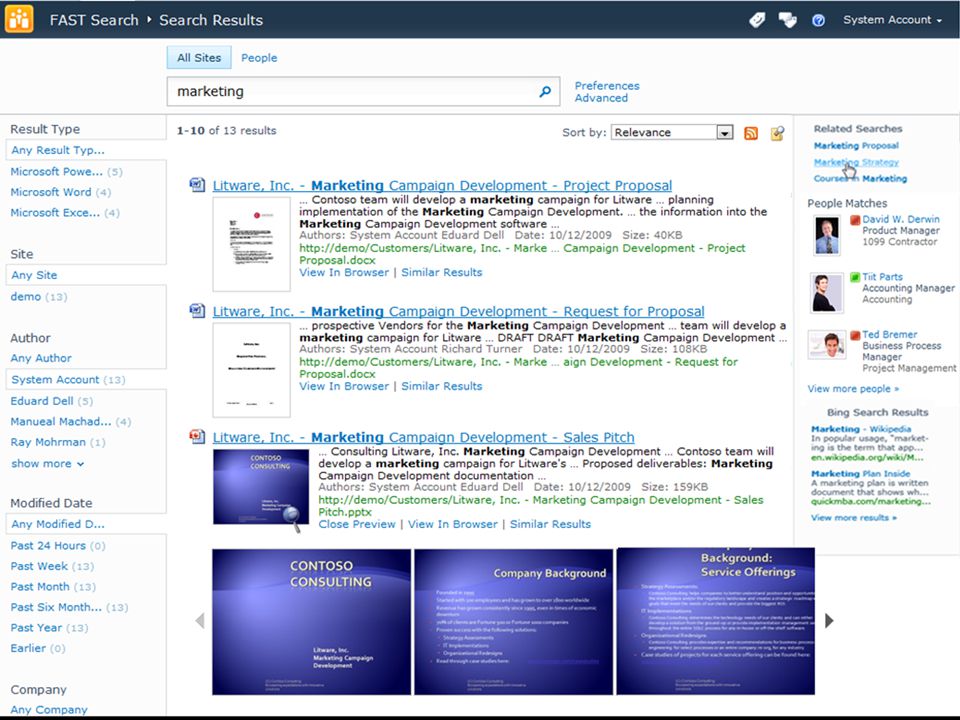Click Project Proposal document thumbnail
The image size is (960, 720).
click(252, 244)
